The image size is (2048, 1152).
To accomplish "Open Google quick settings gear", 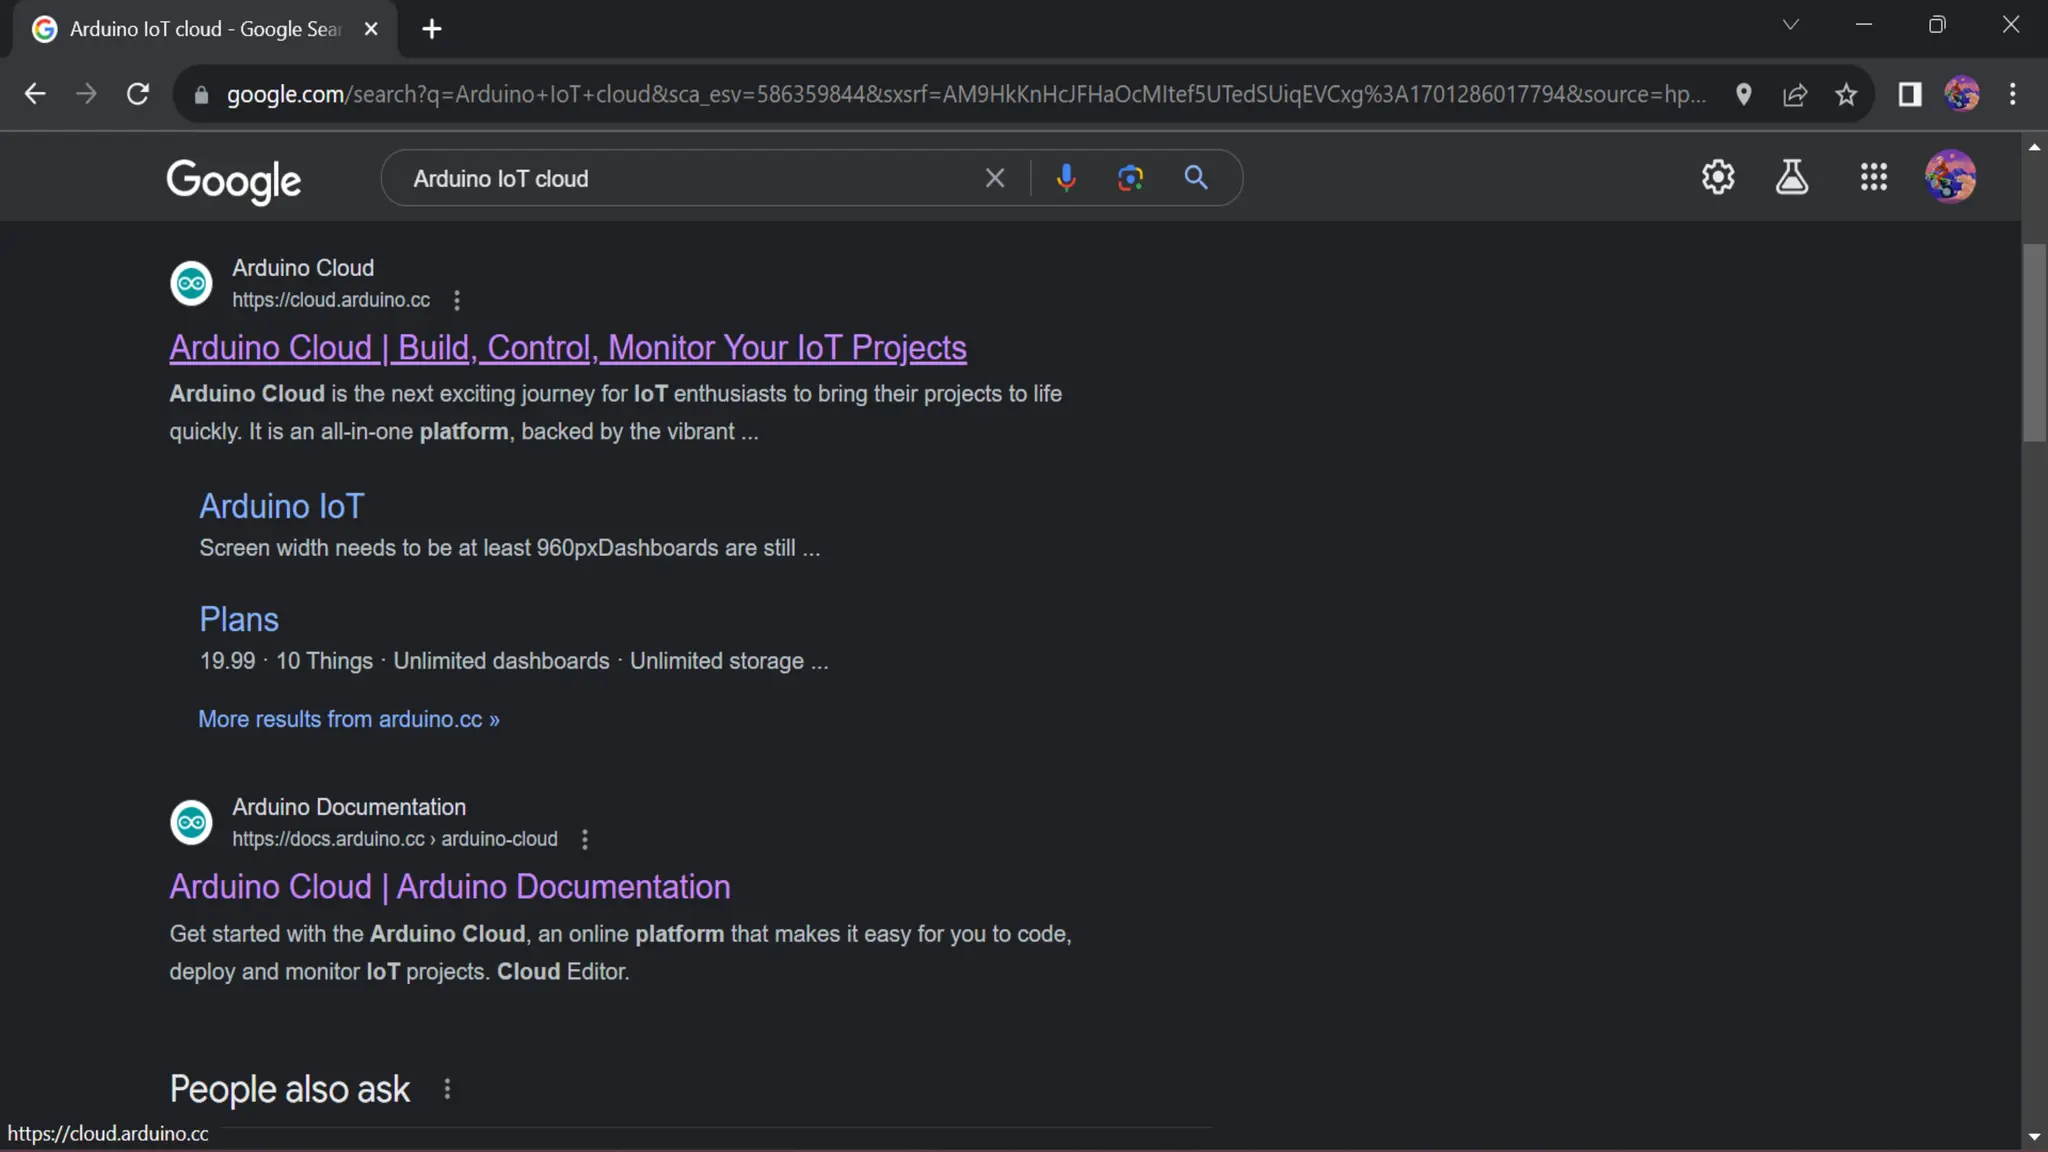I will tap(1718, 177).
